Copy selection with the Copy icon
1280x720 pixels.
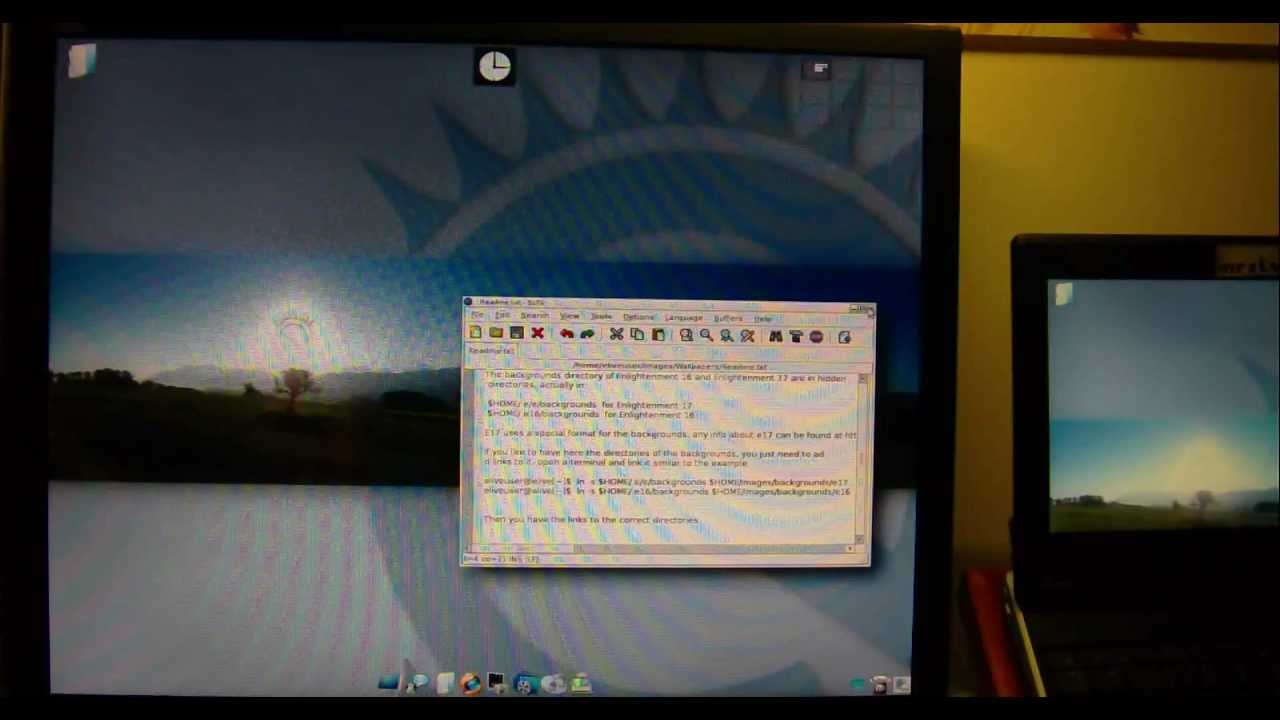coord(637,334)
